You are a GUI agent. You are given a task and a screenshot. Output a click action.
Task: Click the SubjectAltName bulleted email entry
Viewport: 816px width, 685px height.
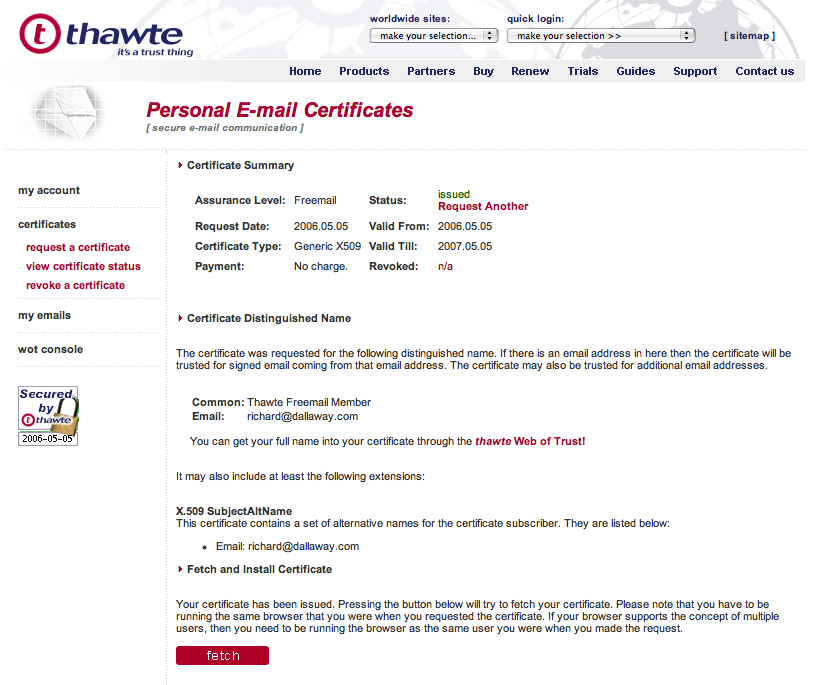288,547
